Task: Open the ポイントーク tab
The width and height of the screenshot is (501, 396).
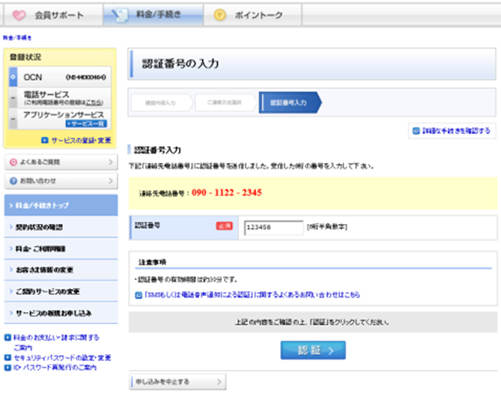Action: pos(253,15)
